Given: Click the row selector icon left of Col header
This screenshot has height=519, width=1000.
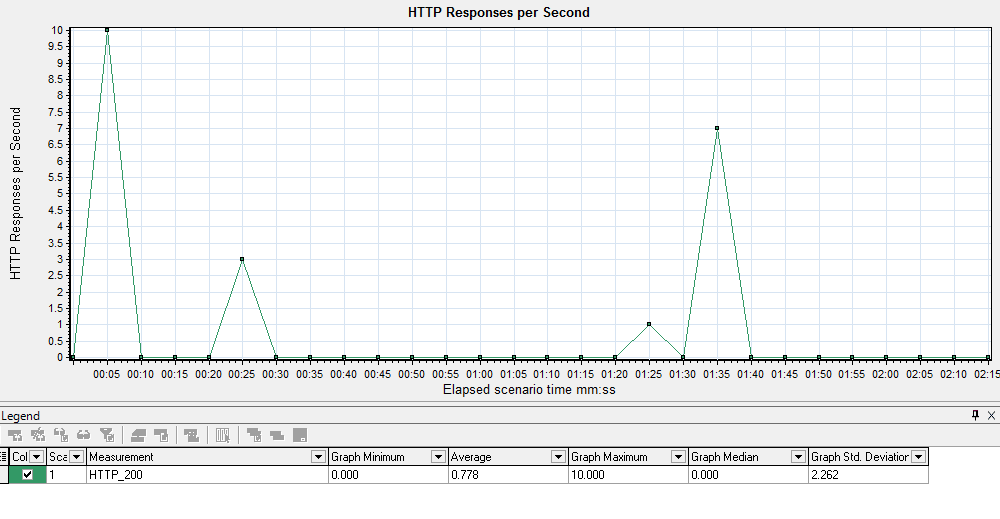Looking at the screenshot, I should click(4, 457).
